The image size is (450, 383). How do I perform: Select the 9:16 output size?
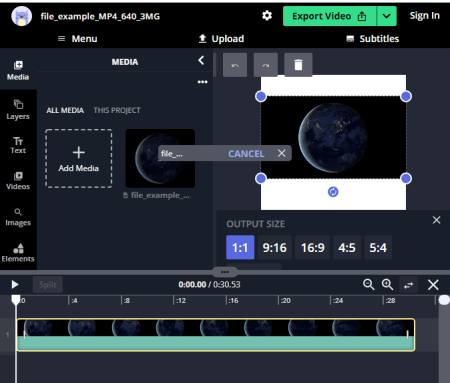[x=275, y=247]
